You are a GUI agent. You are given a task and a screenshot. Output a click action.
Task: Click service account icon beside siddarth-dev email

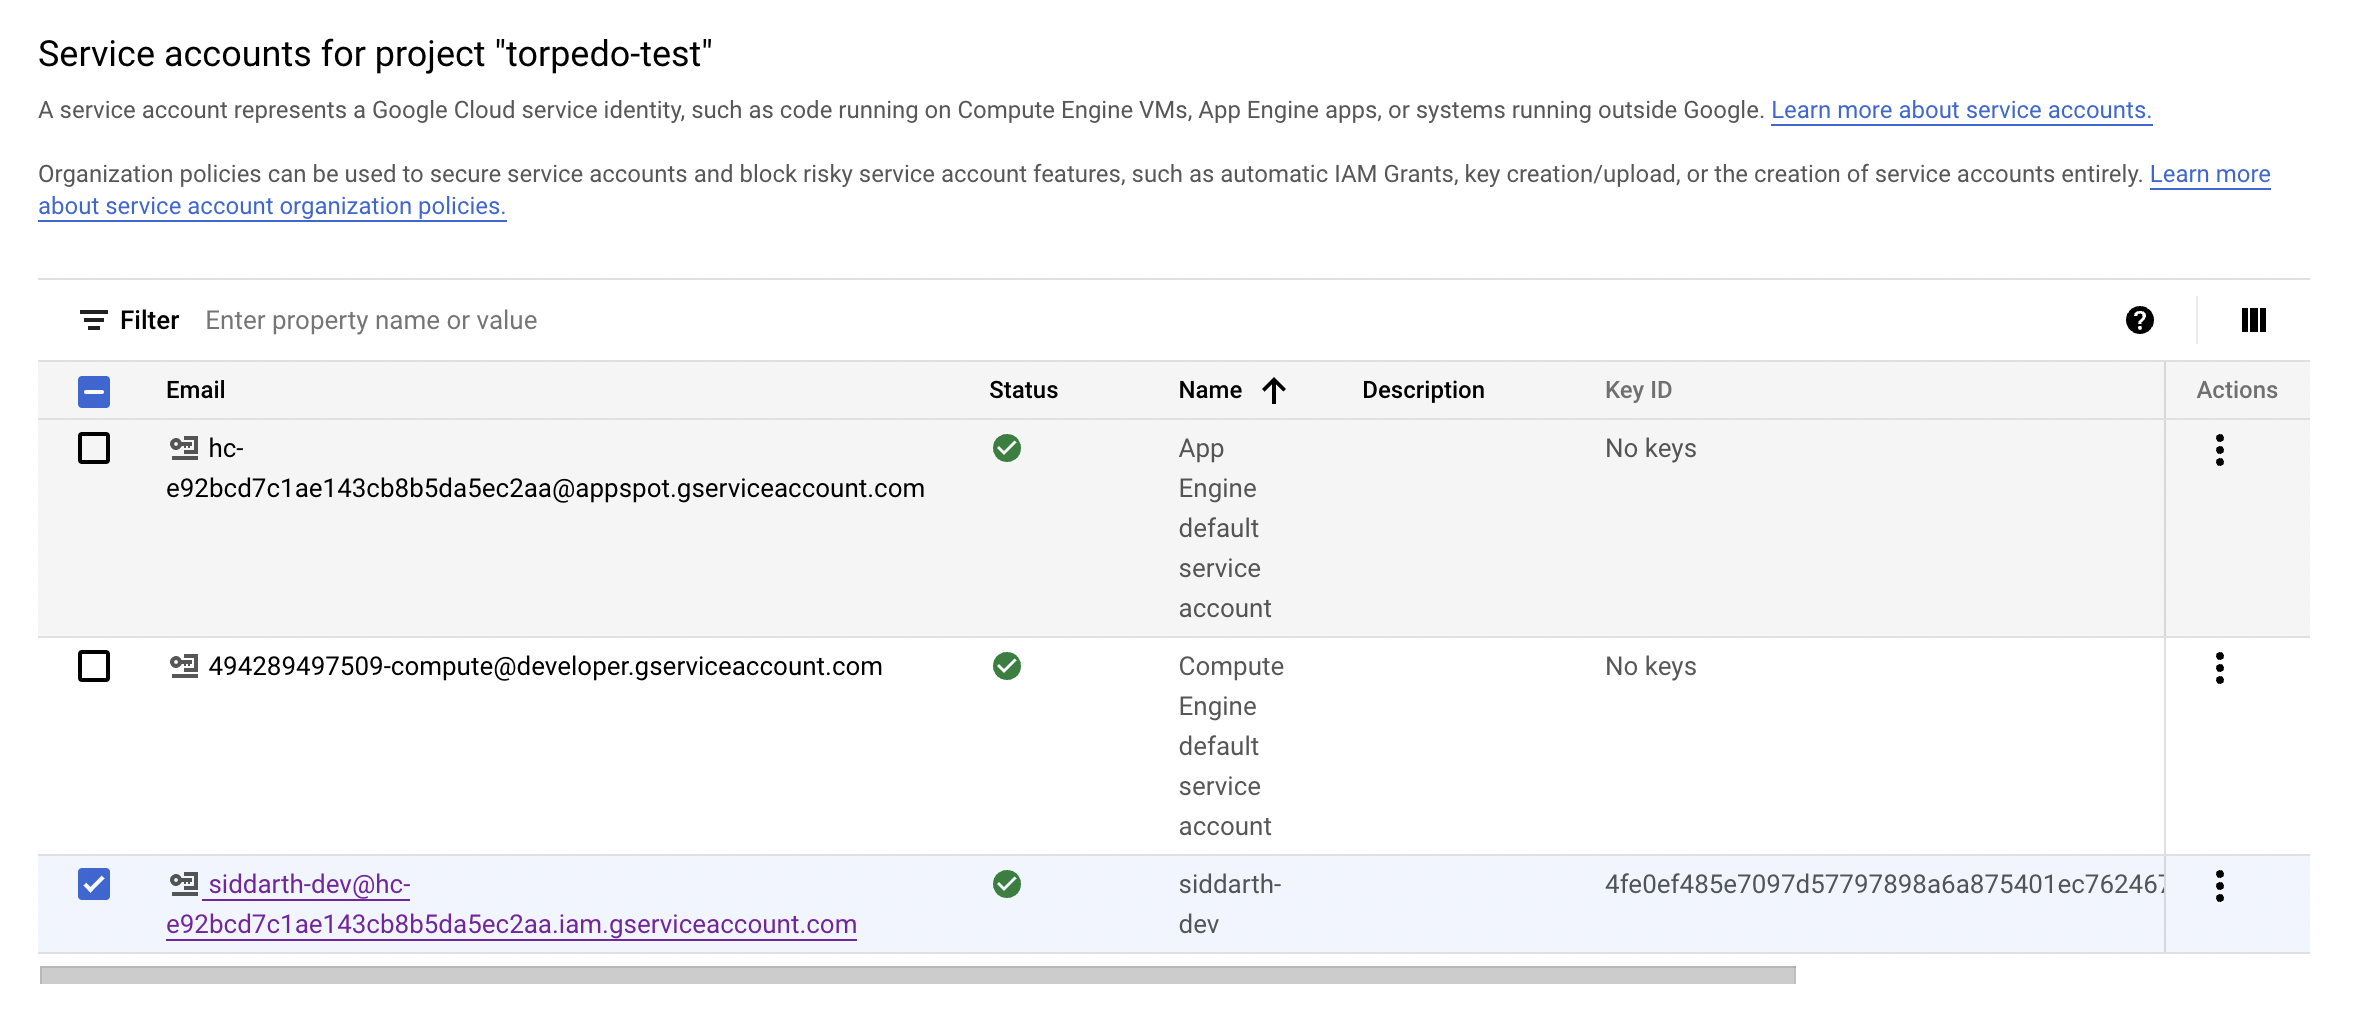tap(183, 884)
